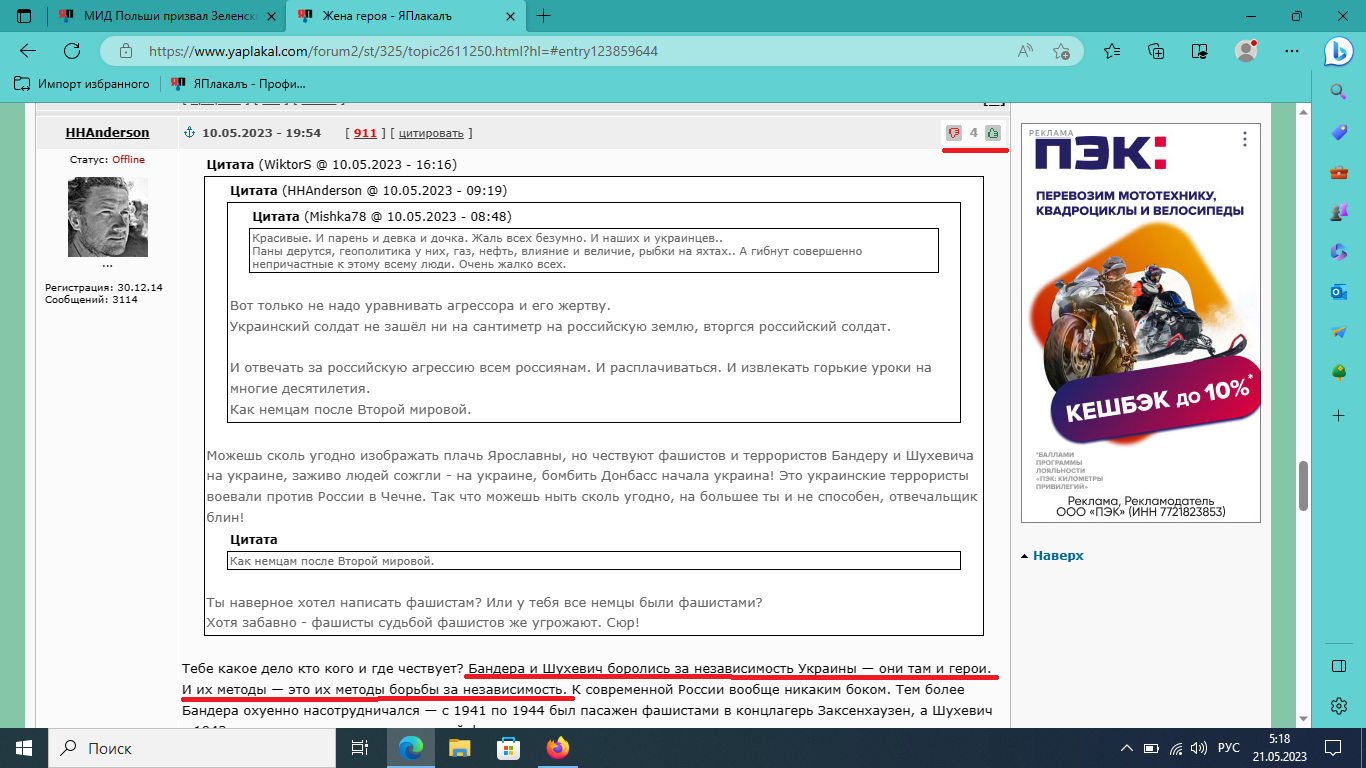Image resolution: width=1366 pixels, height=768 pixels.
Task: Open ЯПлакалъ - Профи bookmark
Action: [238, 84]
